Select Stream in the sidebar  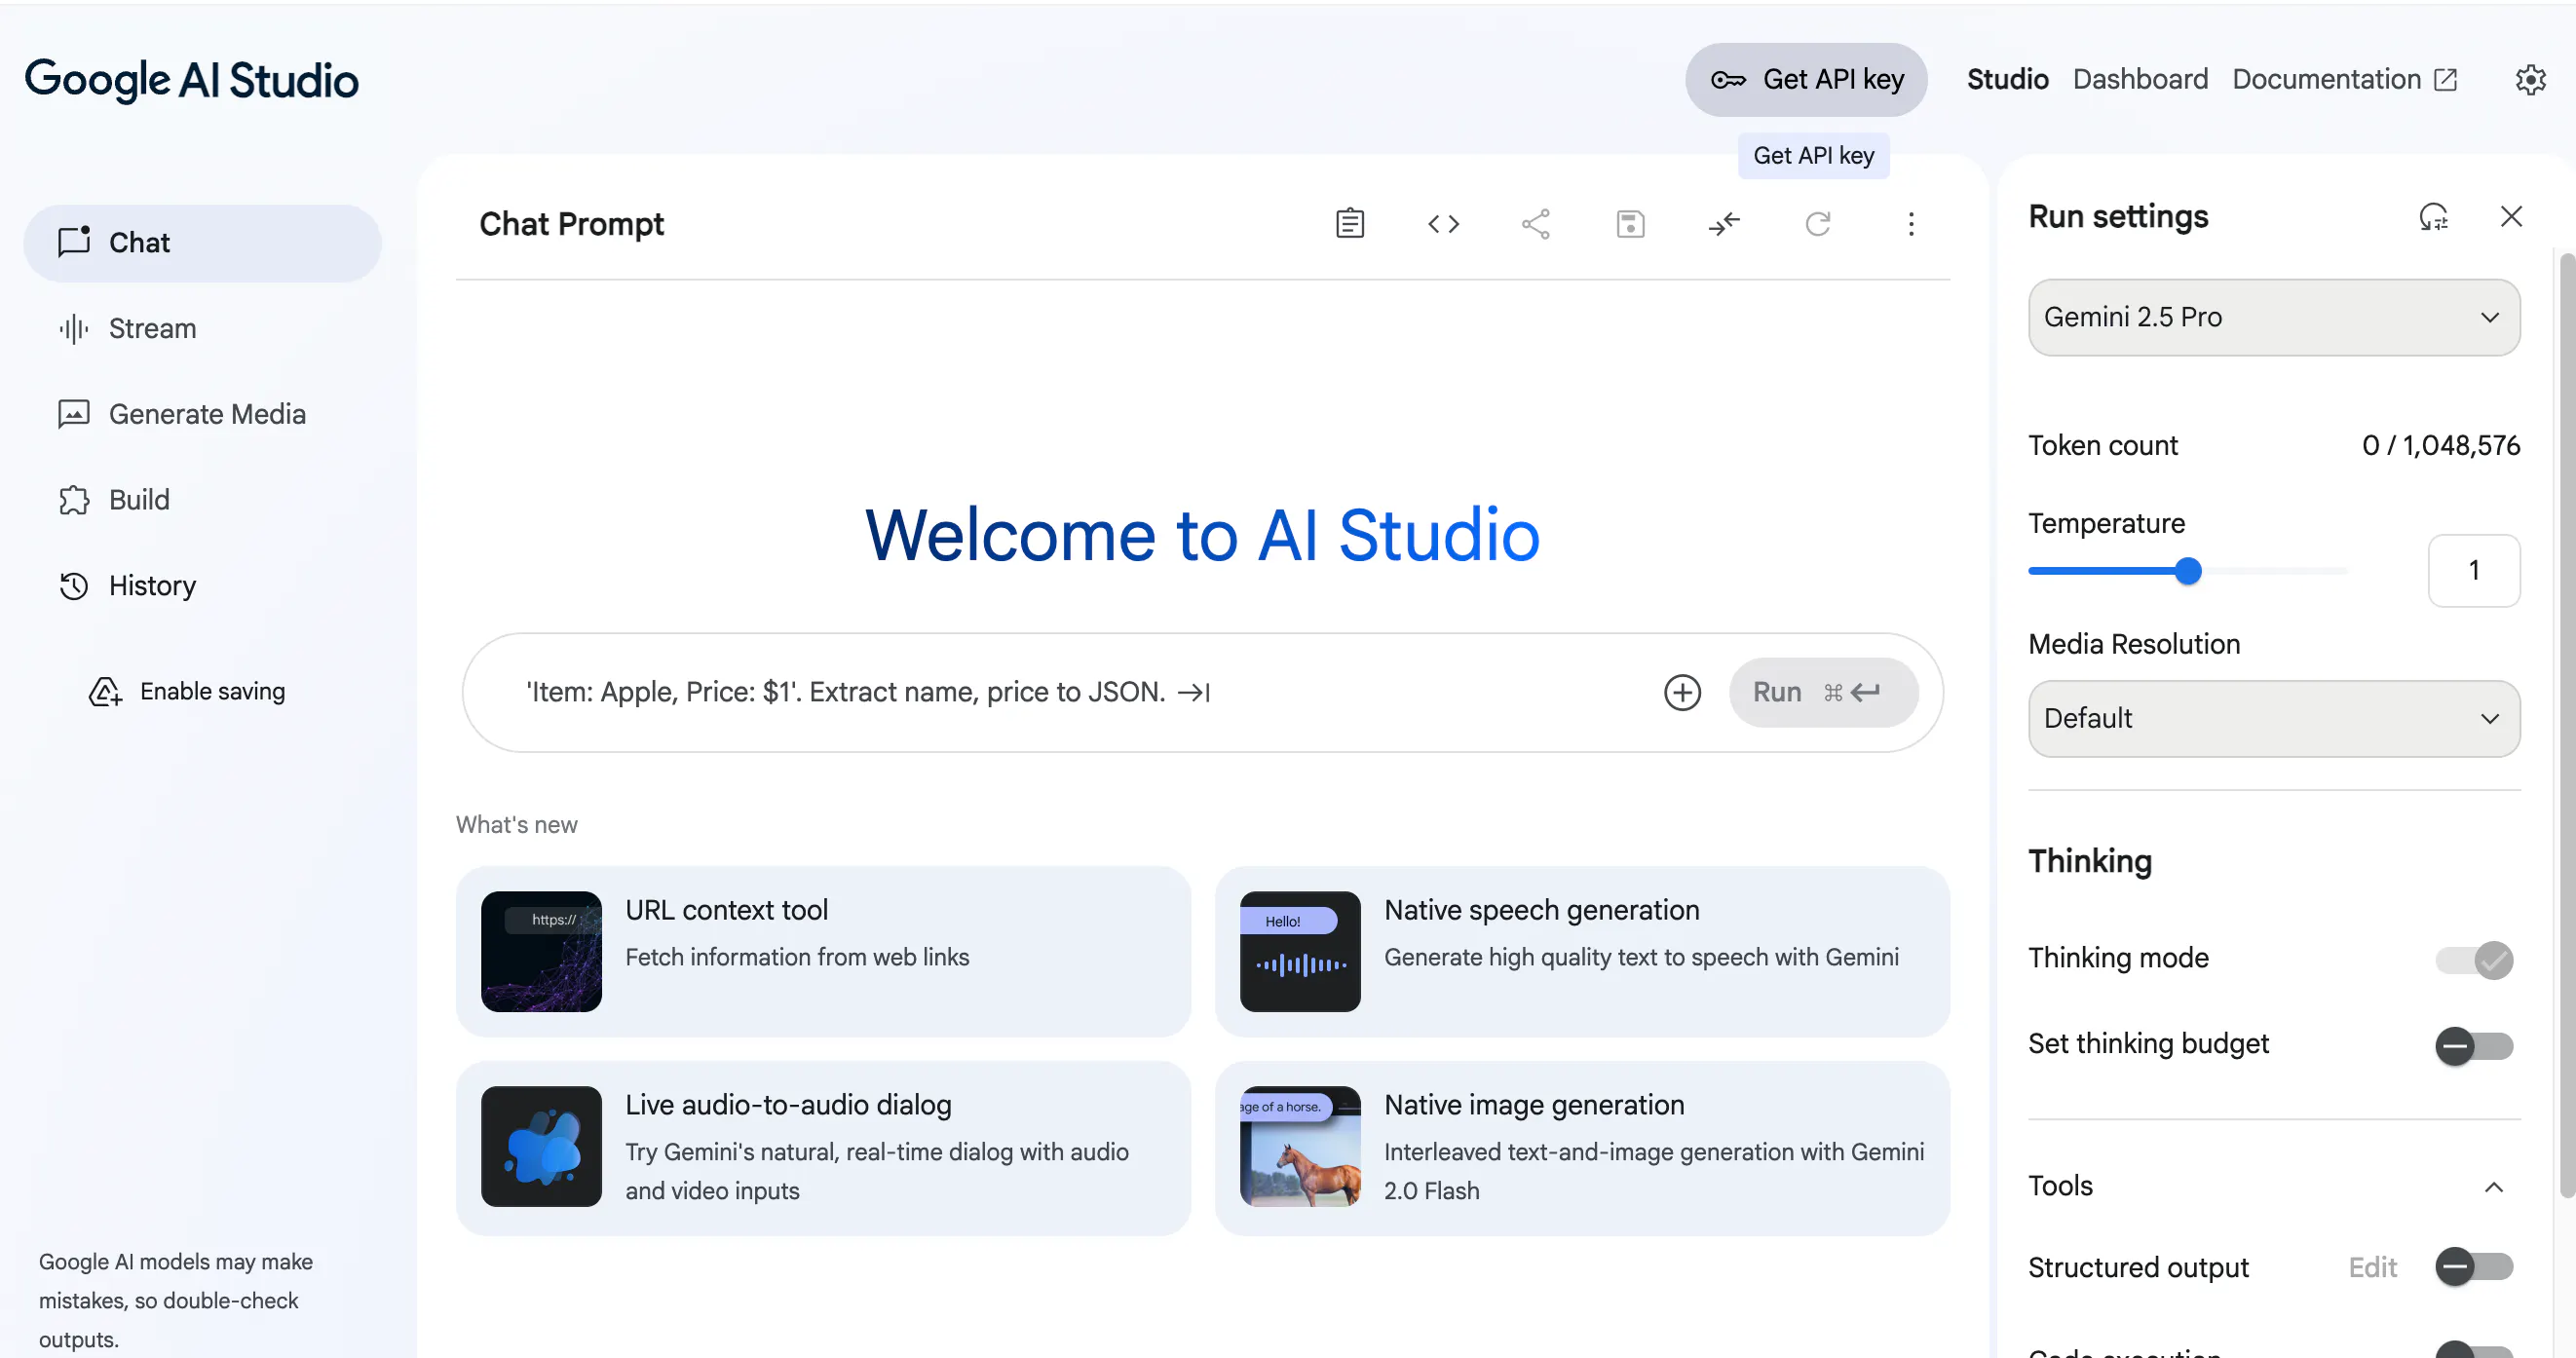pyautogui.click(x=202, y=328)
